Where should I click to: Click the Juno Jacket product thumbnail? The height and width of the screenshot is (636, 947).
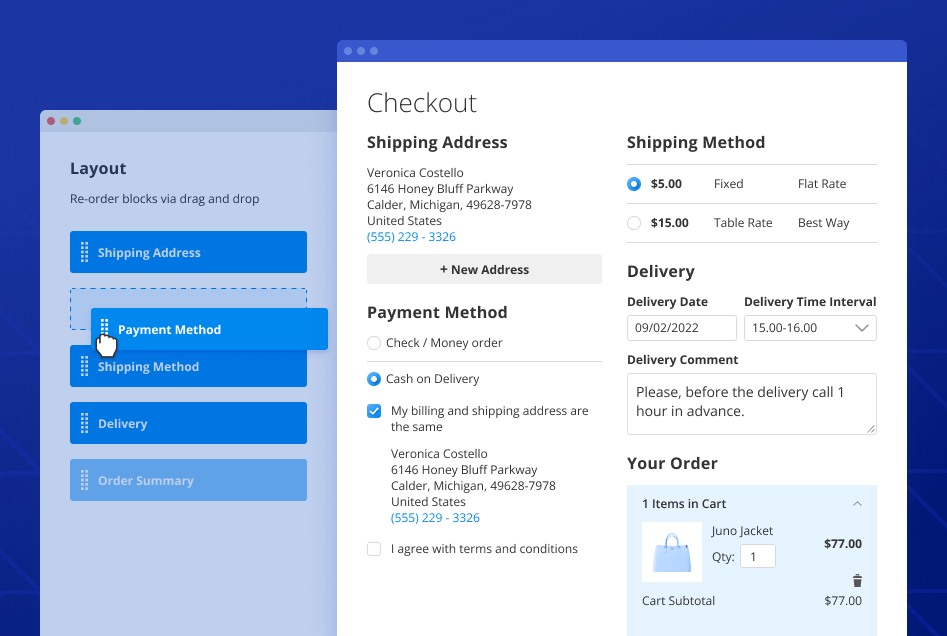(671, 552)
